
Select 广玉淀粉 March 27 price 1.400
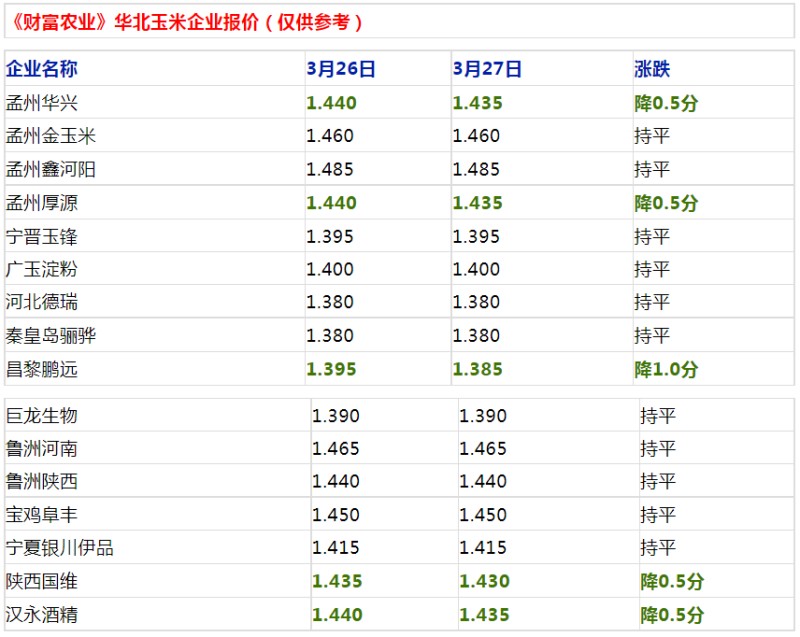(476, 269)
